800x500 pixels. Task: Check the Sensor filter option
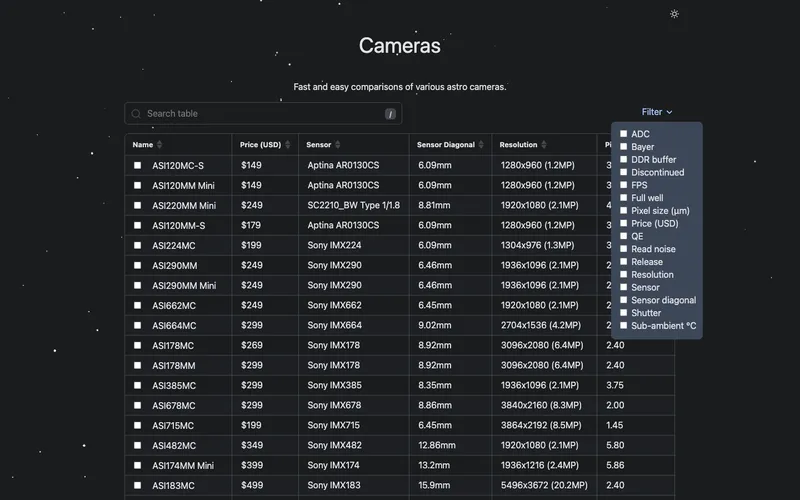coord(623,287)
